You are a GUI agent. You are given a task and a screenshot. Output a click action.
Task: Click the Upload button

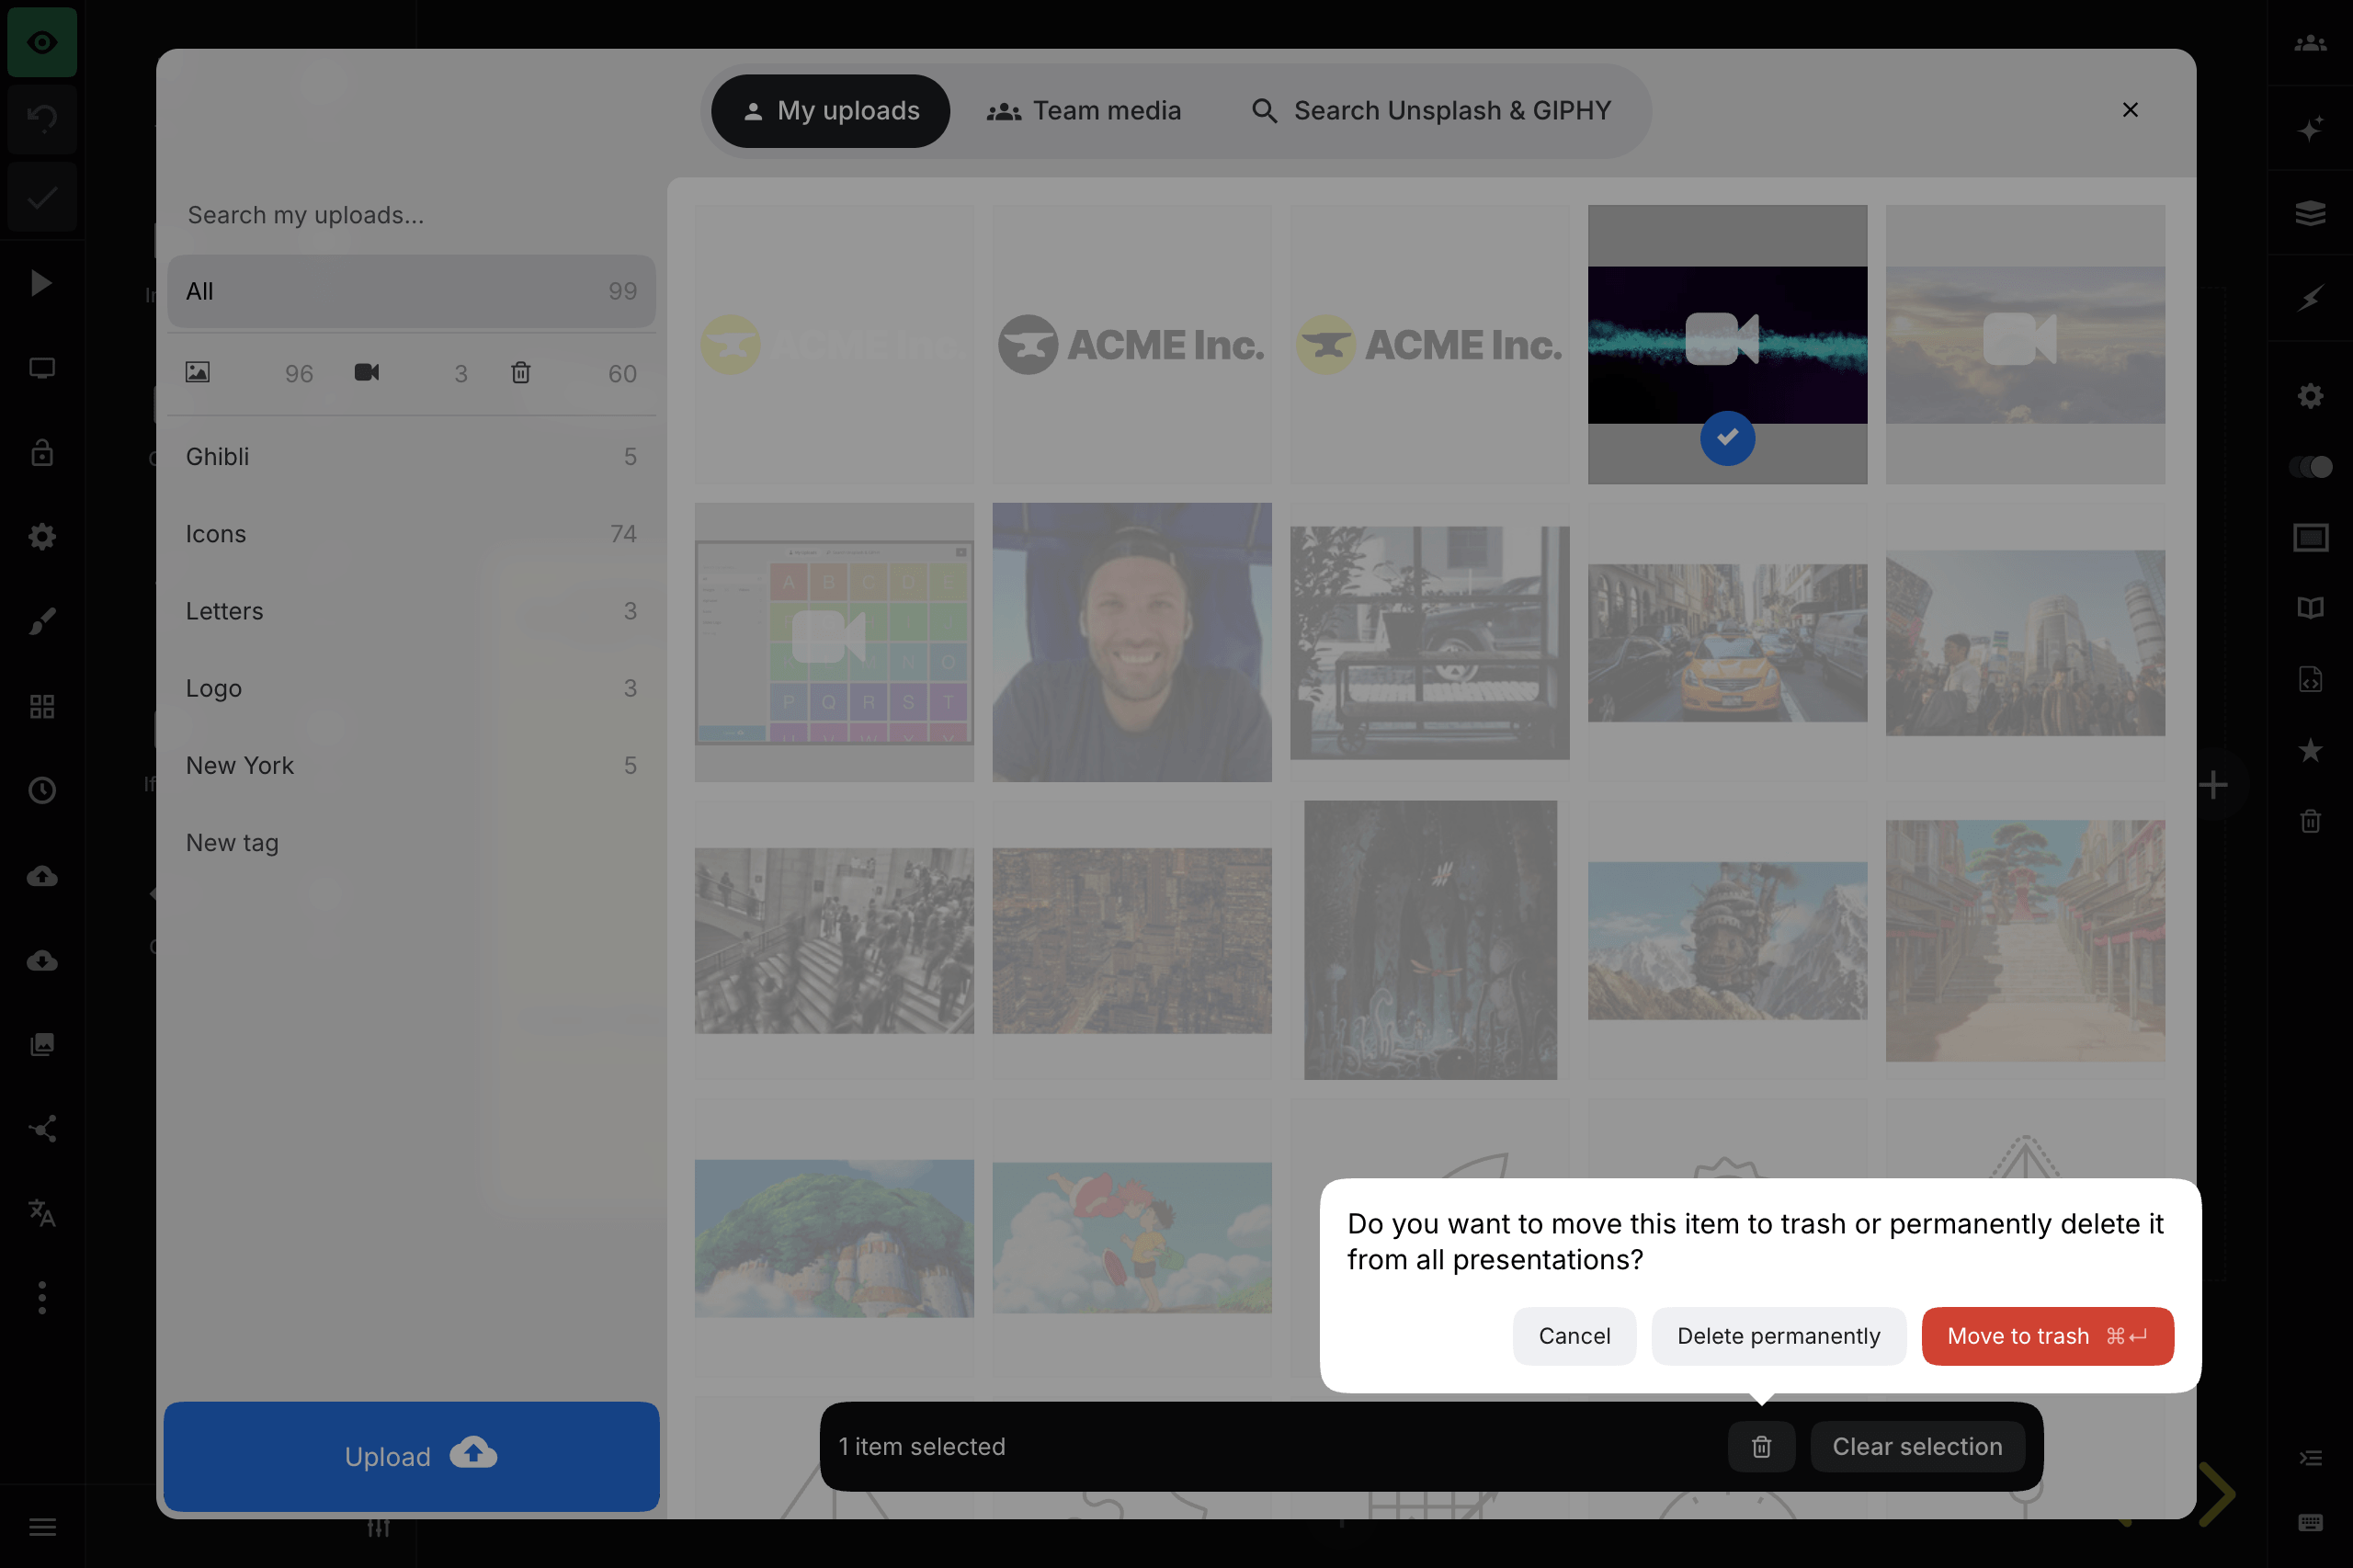coord(411,1456)
